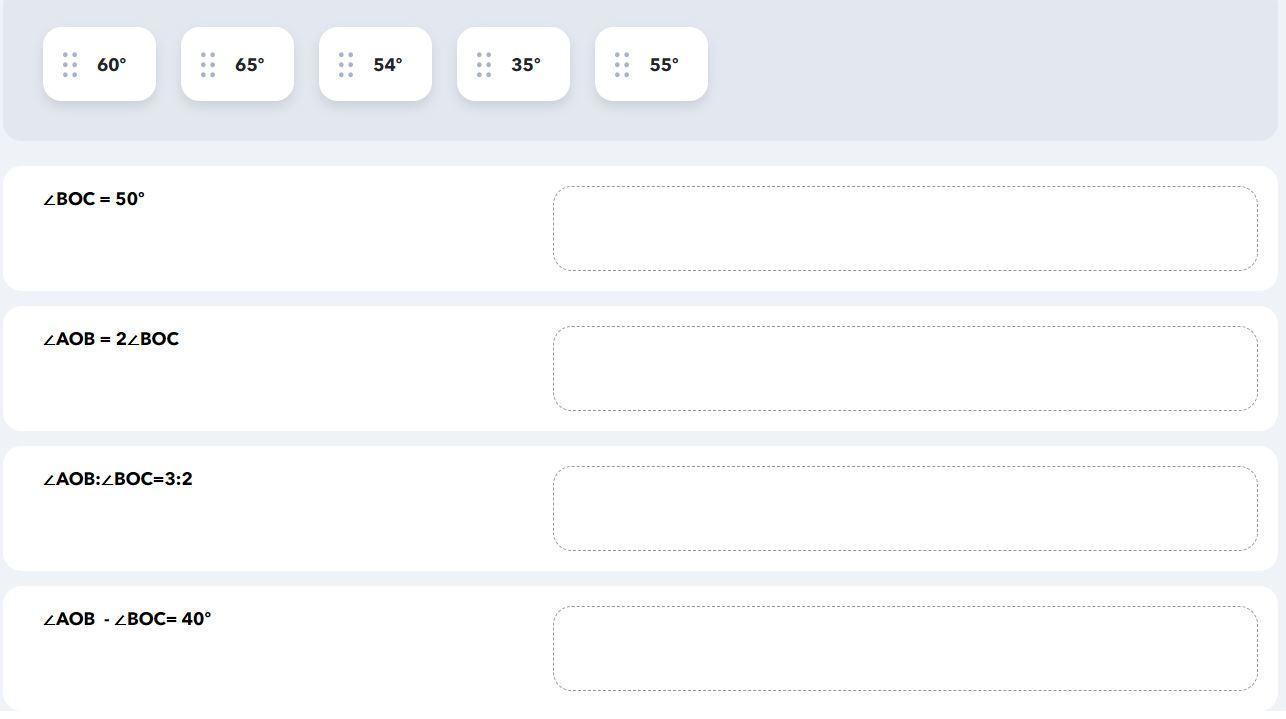Click the ∠AOB = 2∠BOC condition text

(111, 339)
